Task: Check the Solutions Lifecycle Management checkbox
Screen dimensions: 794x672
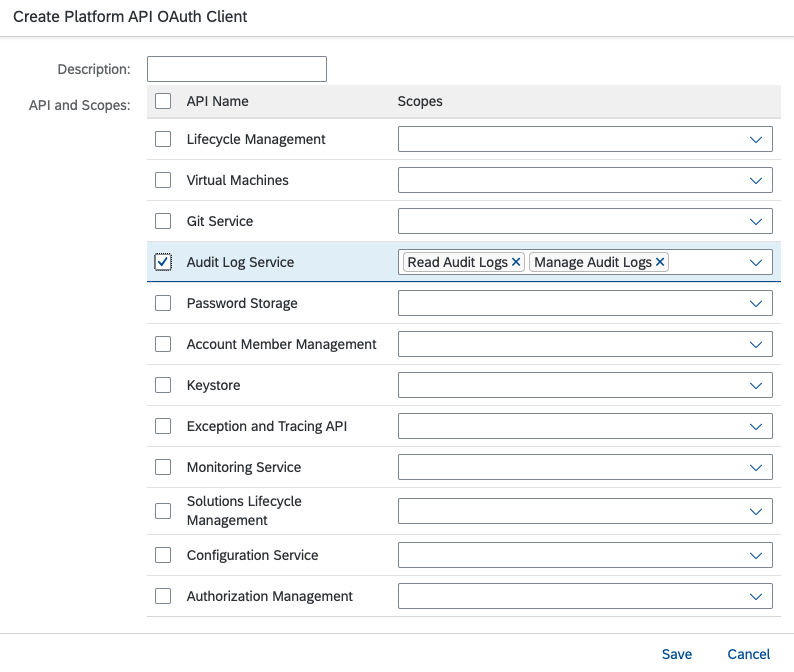Action: pyautogui.click(x=163, y=511)
